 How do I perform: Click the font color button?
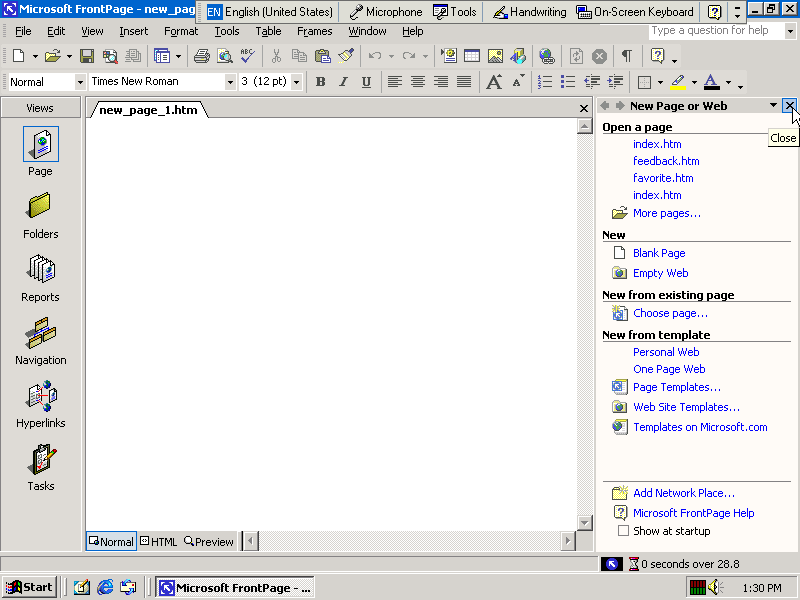[x=711, y=82]
